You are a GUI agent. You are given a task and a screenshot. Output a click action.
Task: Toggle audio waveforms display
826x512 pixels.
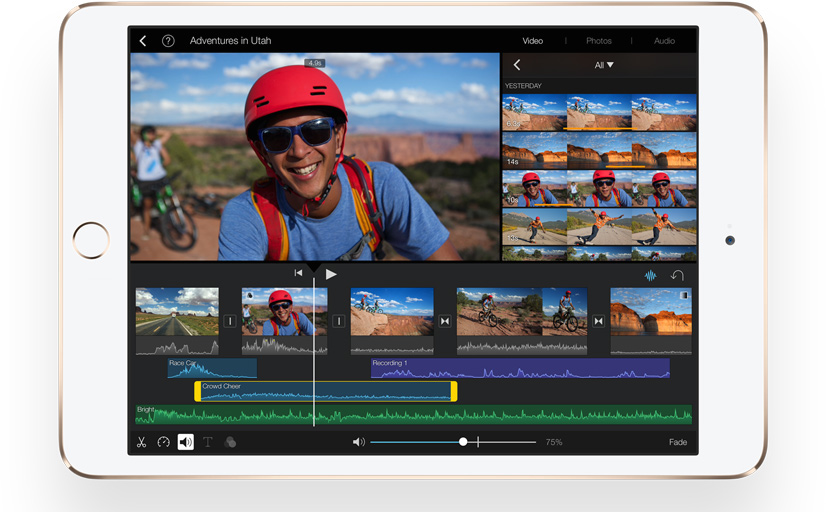[651, 275]
